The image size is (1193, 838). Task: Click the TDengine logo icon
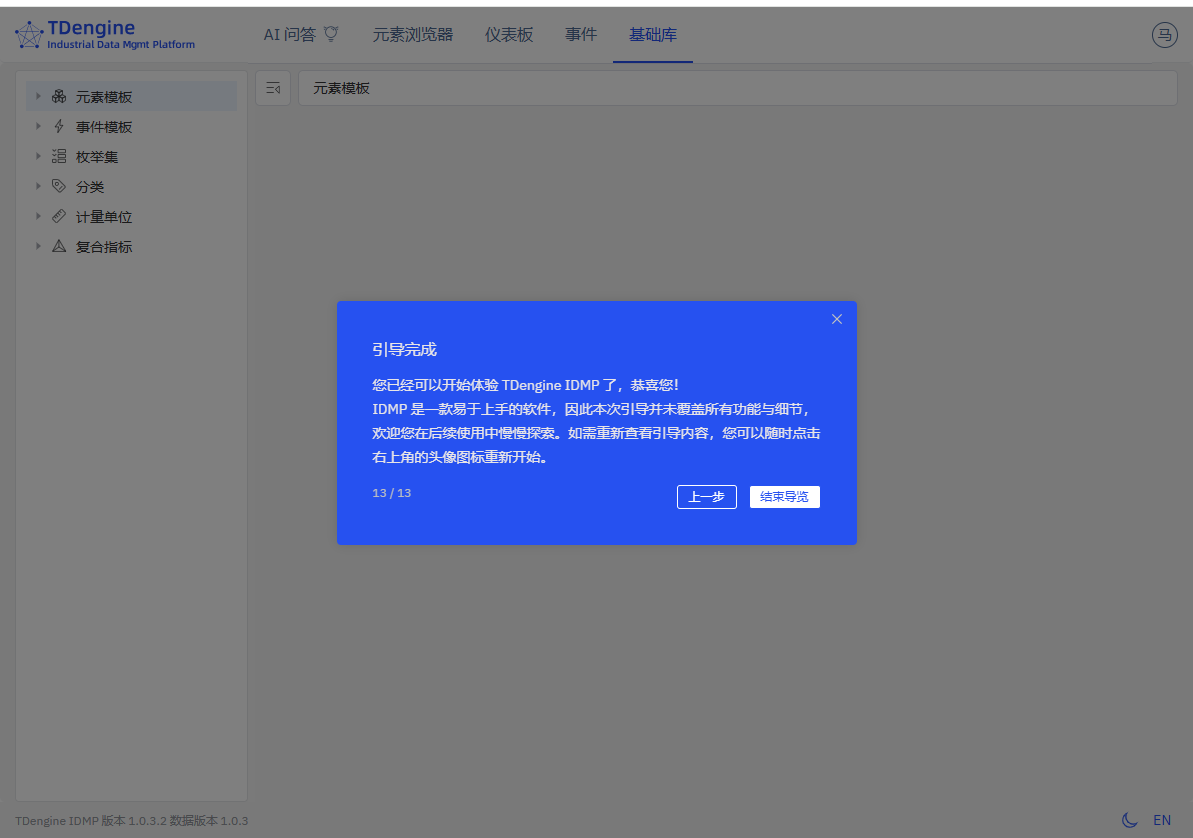[28, 33]
